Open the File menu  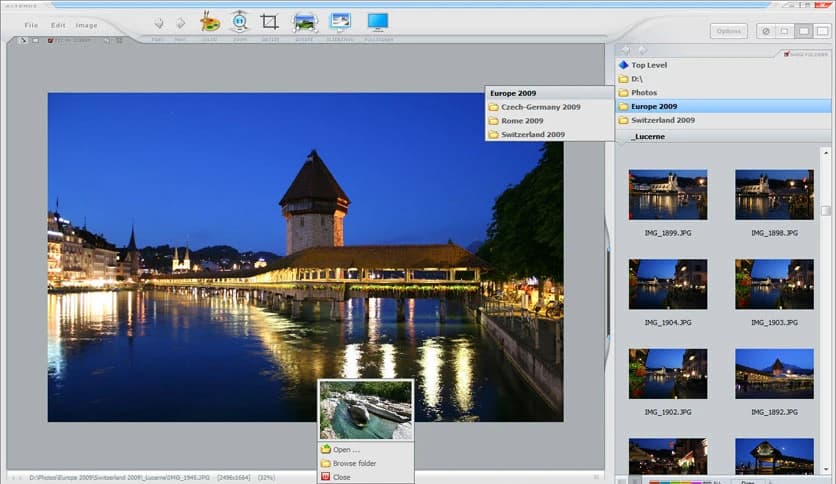click(x=31, y=25)
